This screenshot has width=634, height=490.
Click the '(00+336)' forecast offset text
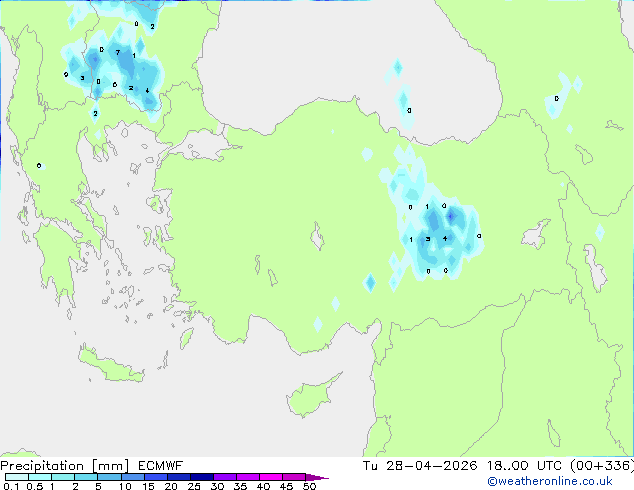[602, 466]
